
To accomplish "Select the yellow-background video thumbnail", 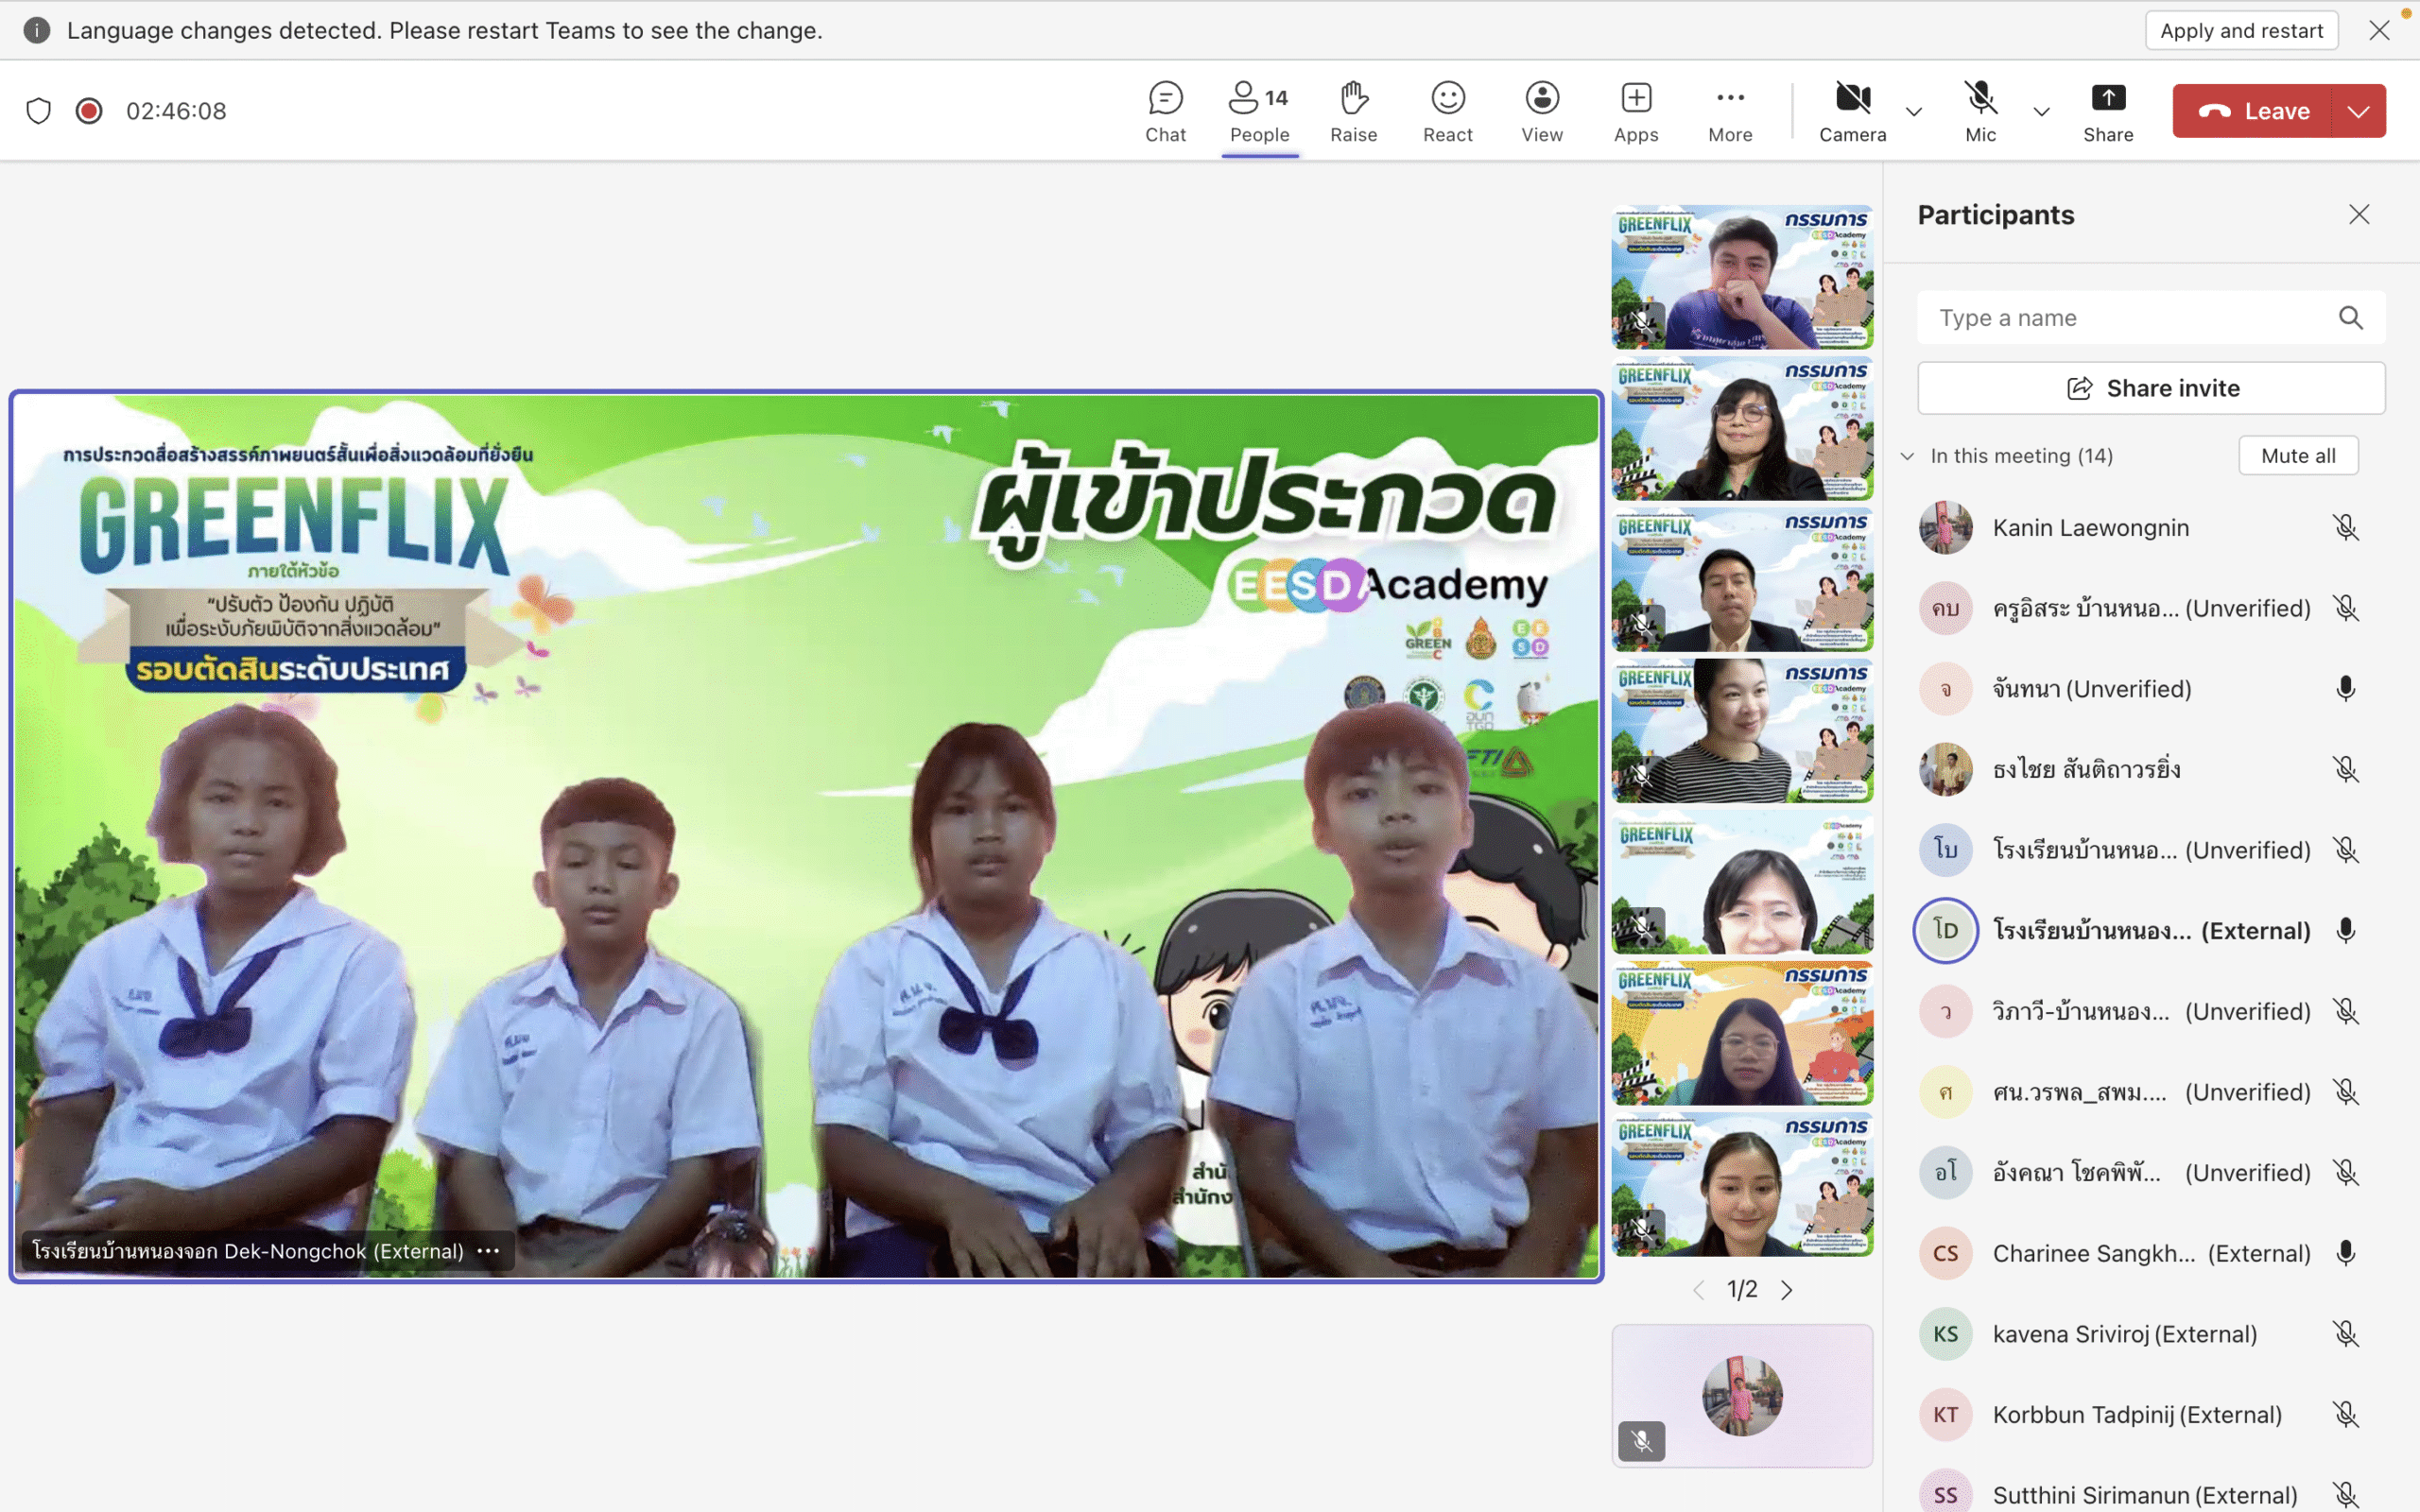I will (1741, 1033).
